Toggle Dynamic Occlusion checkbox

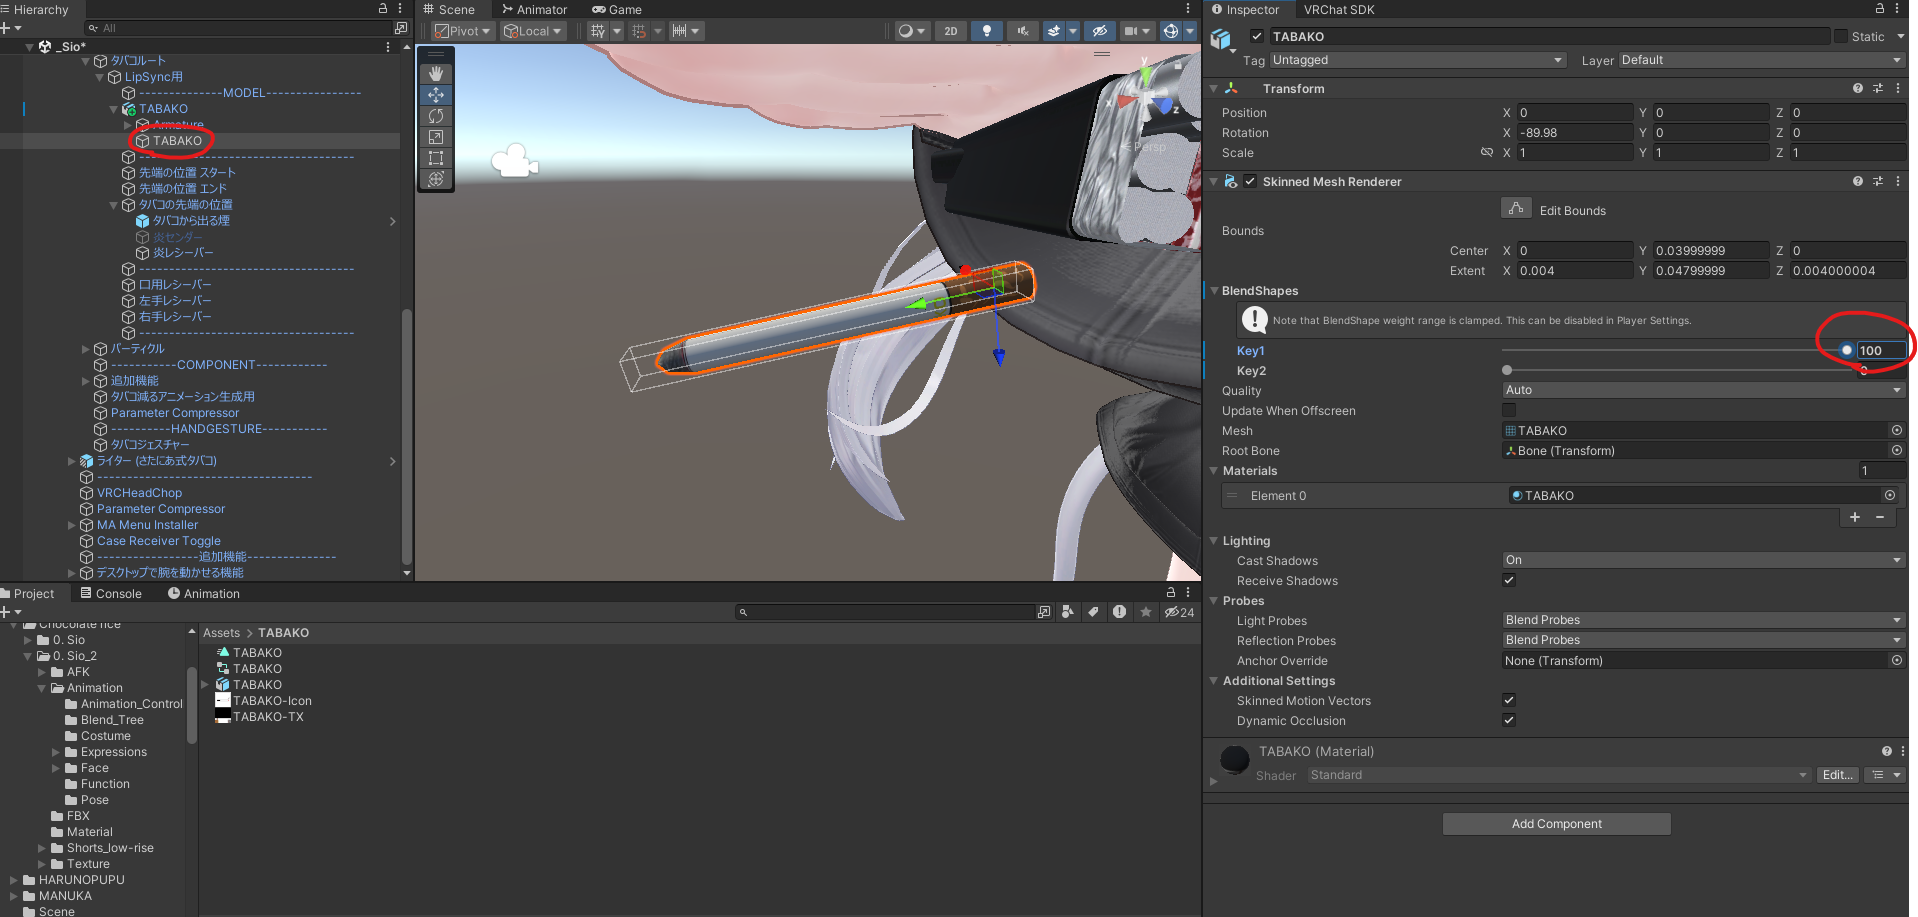[x=1509, y=720]
